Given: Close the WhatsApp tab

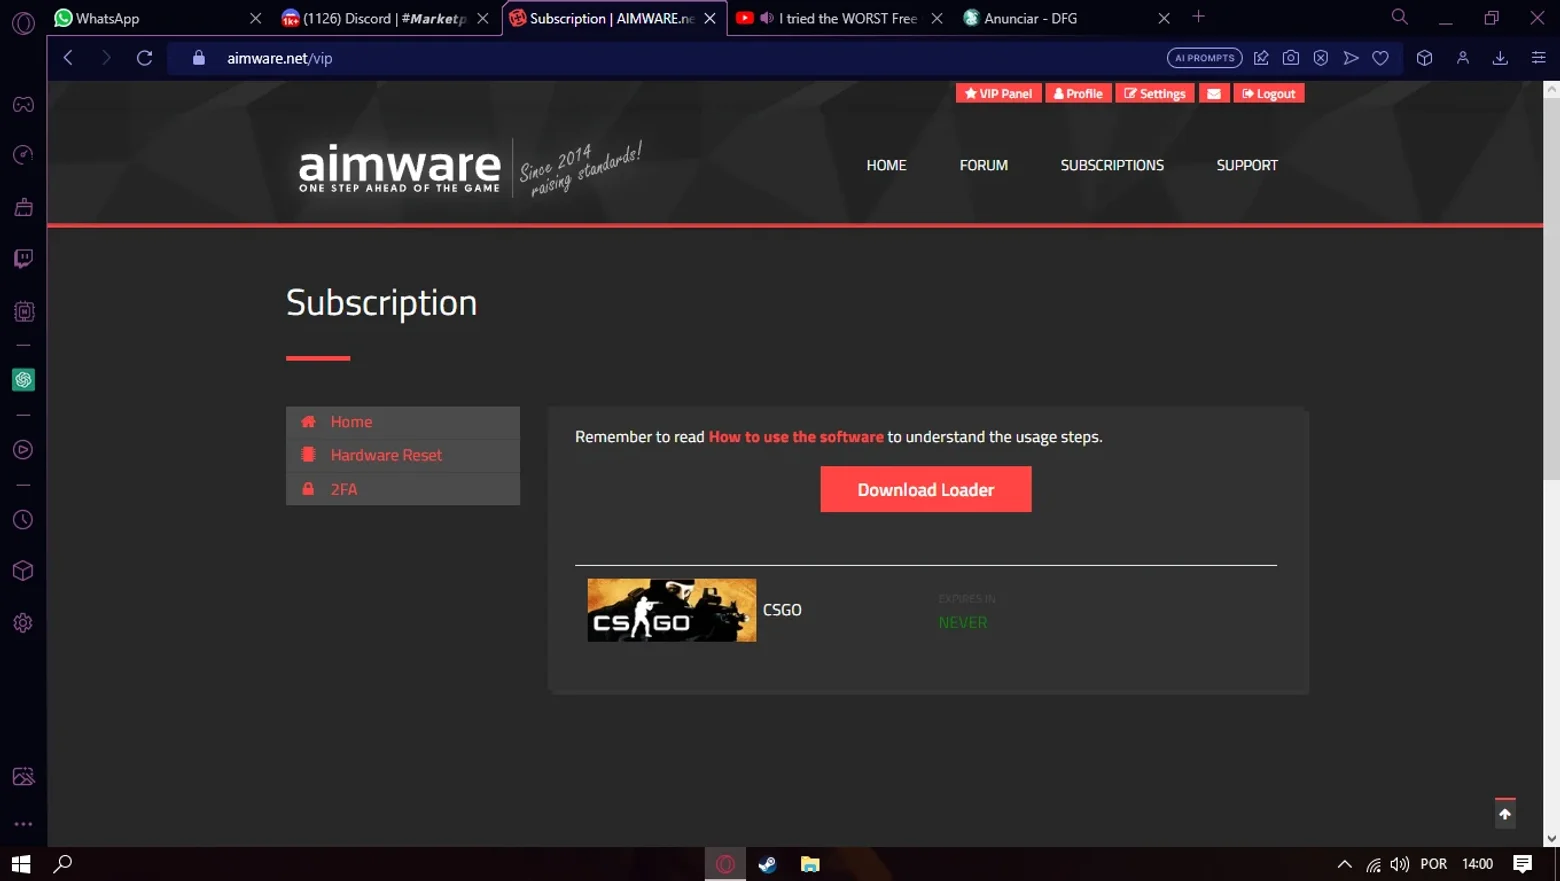Looking at the screenshot, I should [x=255, y=18].
